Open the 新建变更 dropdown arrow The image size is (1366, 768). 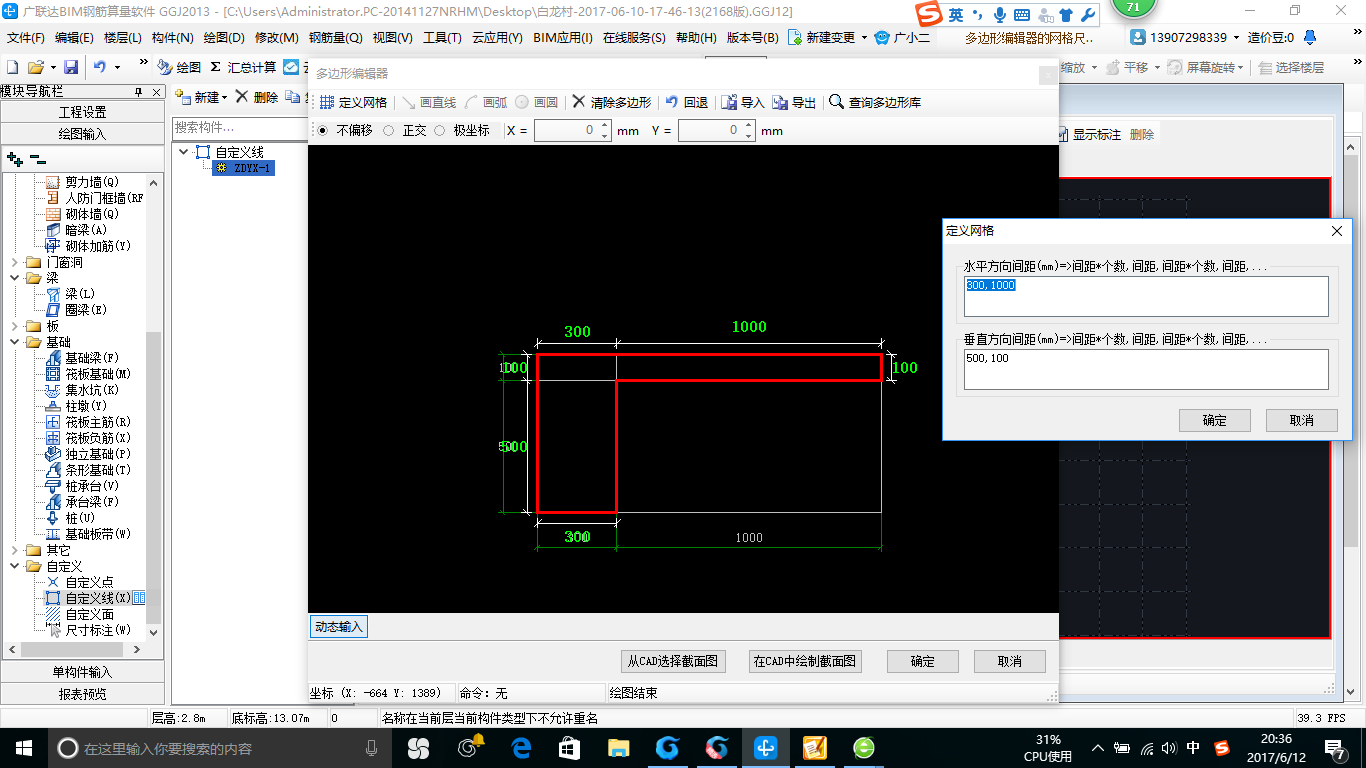click(862, 38)
